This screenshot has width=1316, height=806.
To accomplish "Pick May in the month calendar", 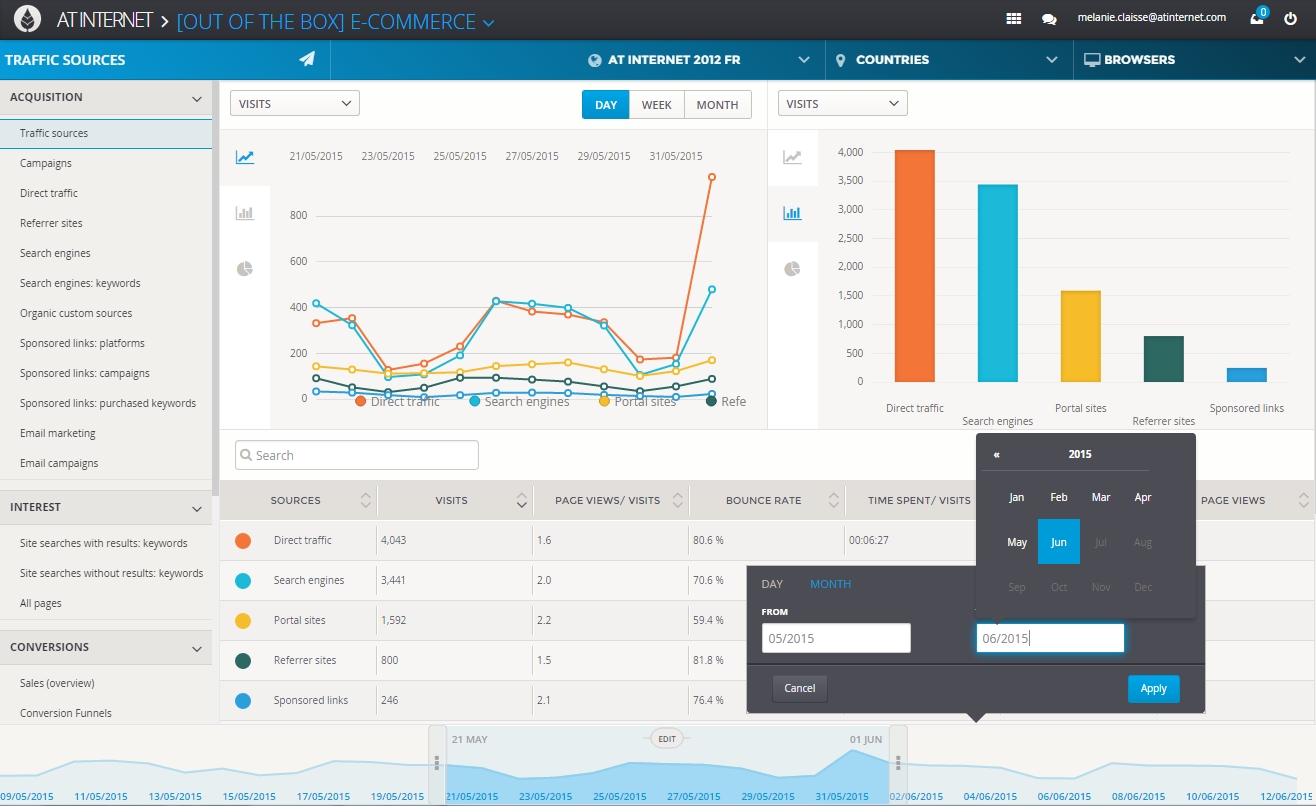I will point(1017,542).
